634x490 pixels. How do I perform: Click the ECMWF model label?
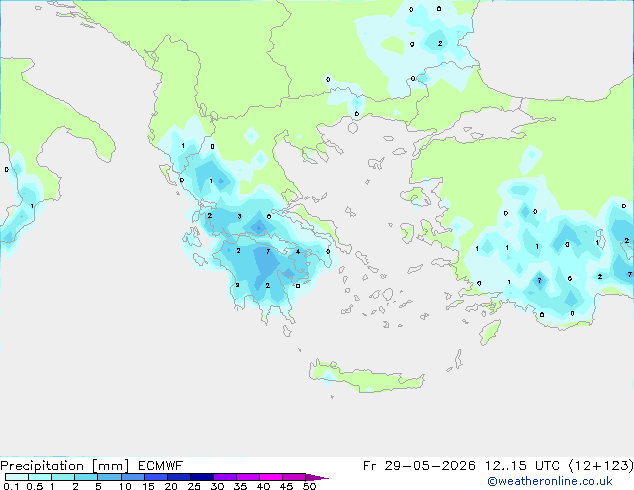pyautogui.click(x=161, y=466)
